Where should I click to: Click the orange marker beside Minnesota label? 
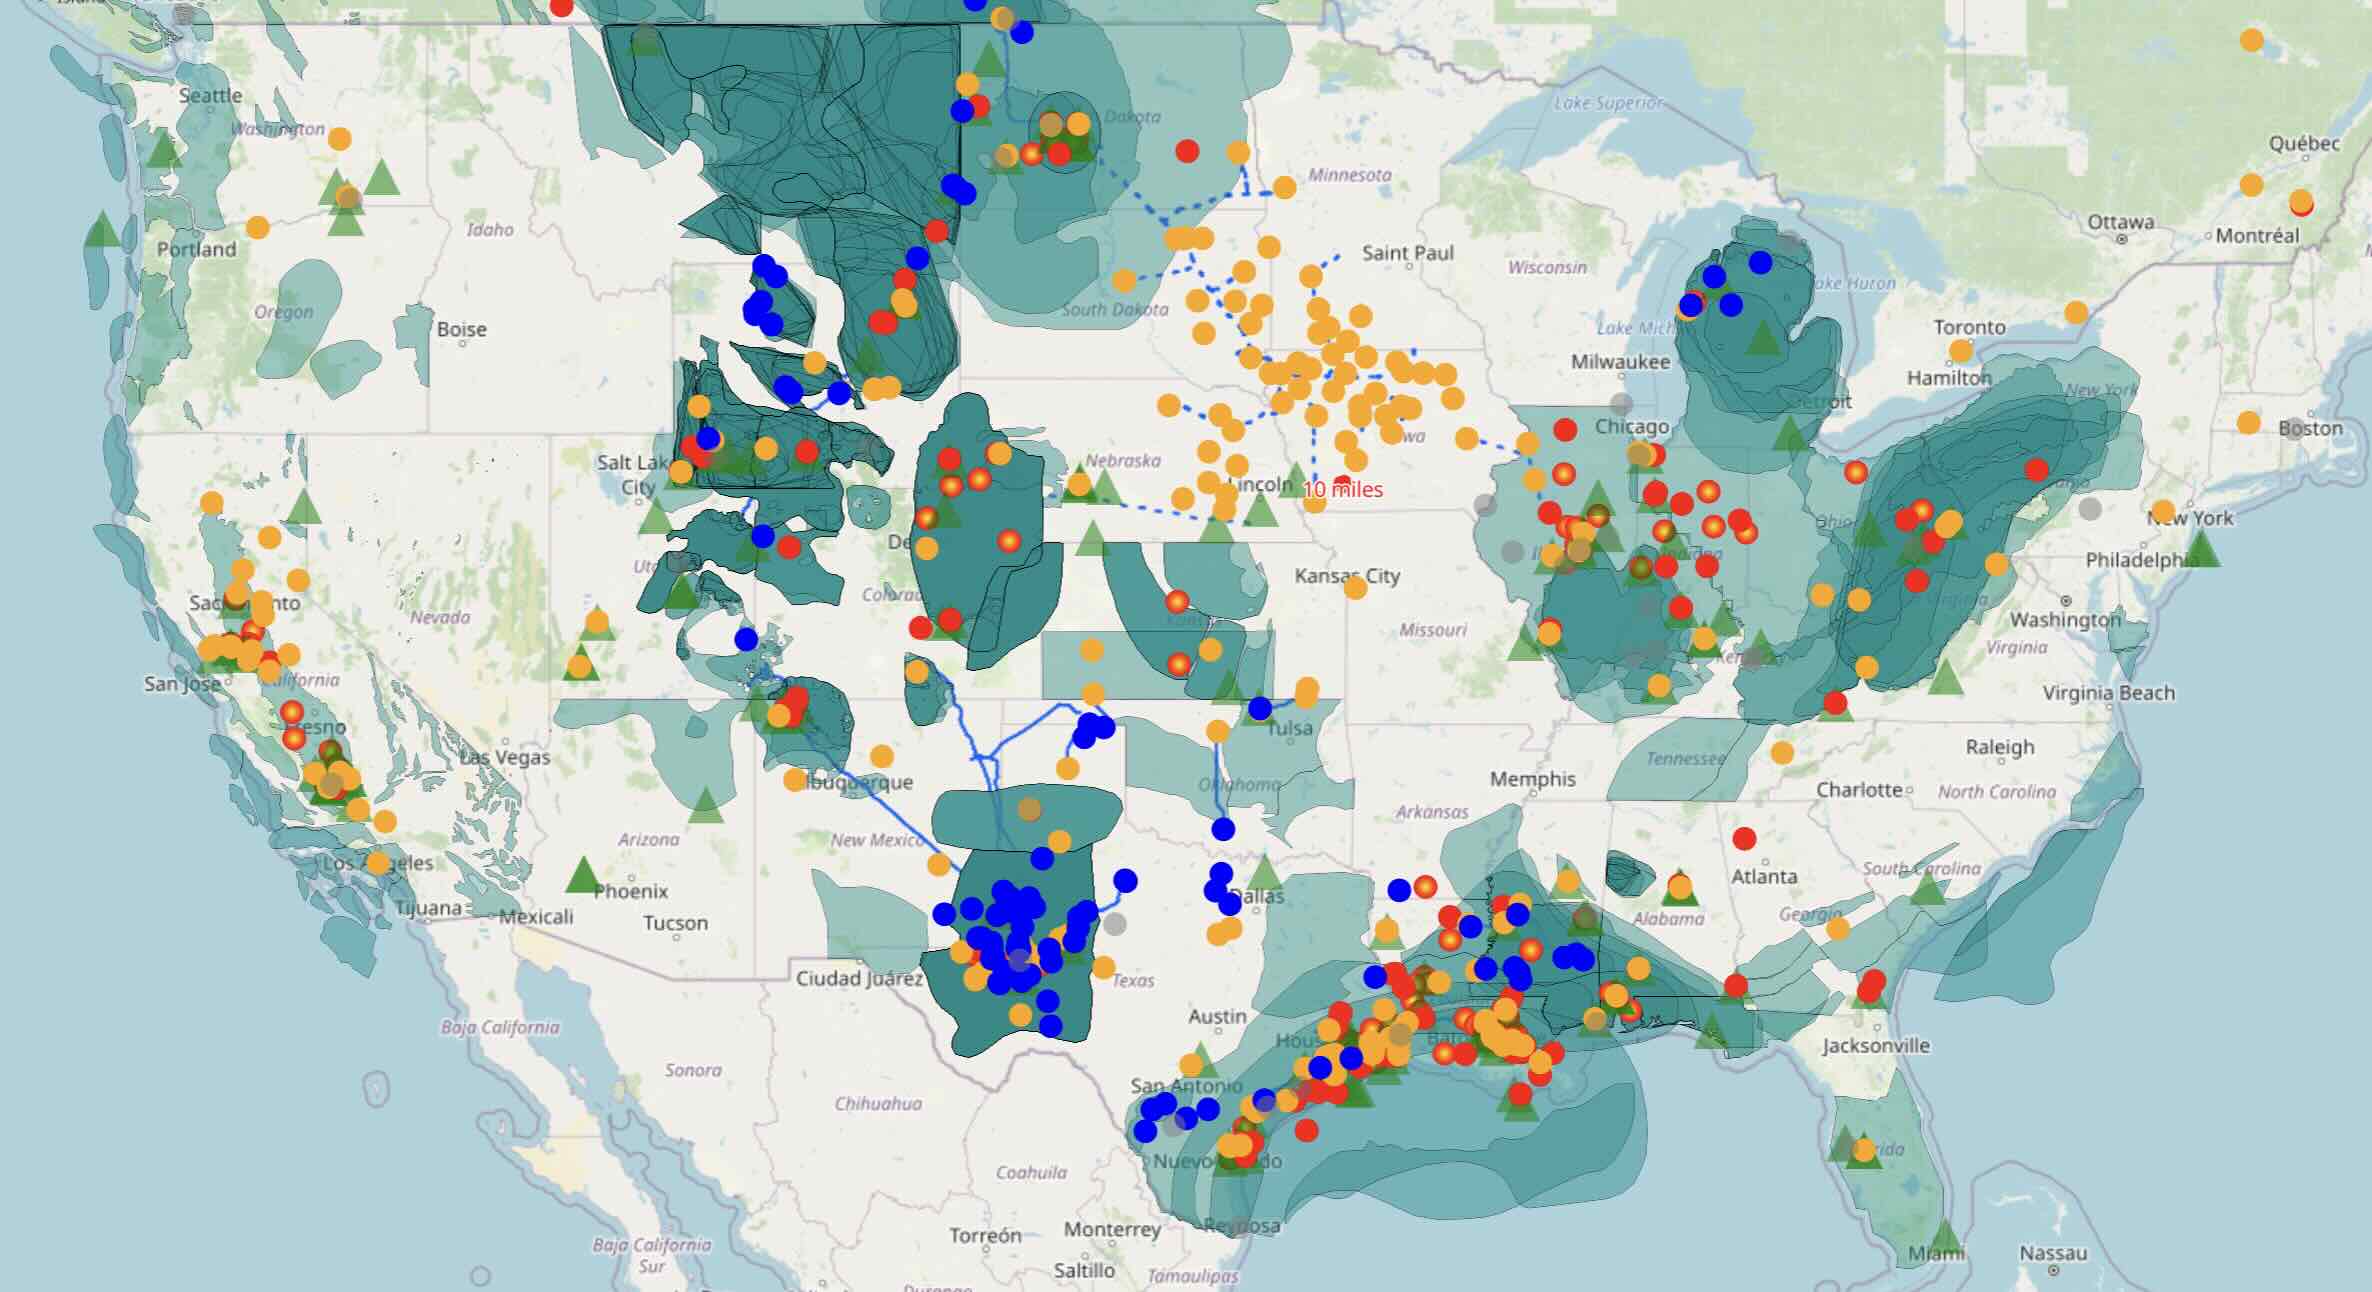pos(1284,187)
